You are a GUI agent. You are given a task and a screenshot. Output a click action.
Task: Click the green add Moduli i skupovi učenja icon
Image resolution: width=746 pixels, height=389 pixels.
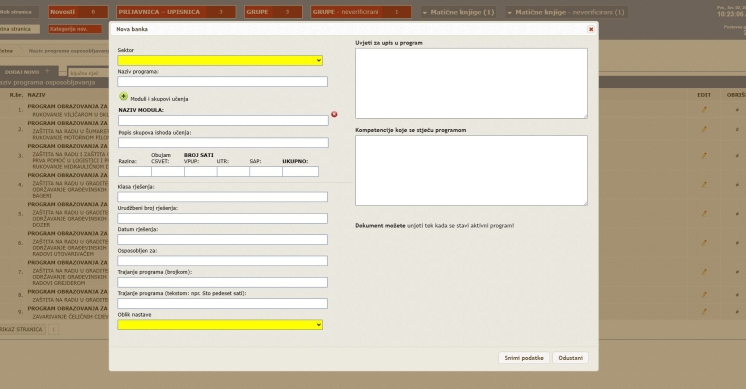(123, 97)
